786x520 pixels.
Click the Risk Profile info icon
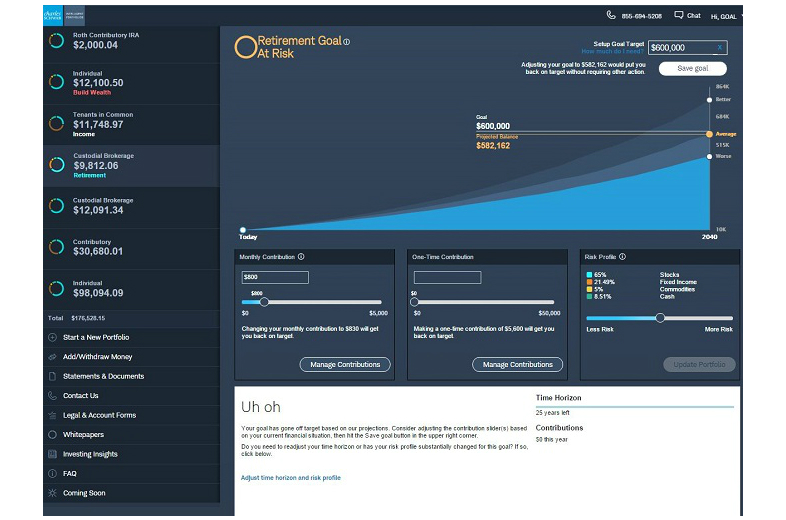coord(622,257)
